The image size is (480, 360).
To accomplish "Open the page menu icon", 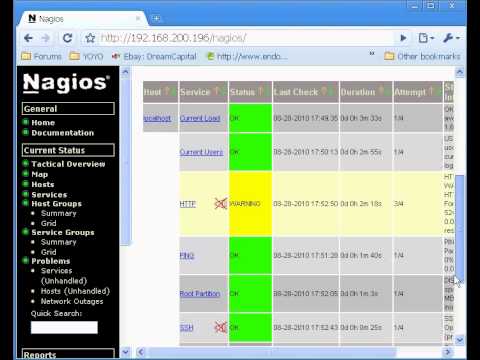I will (x=426, y=38).
